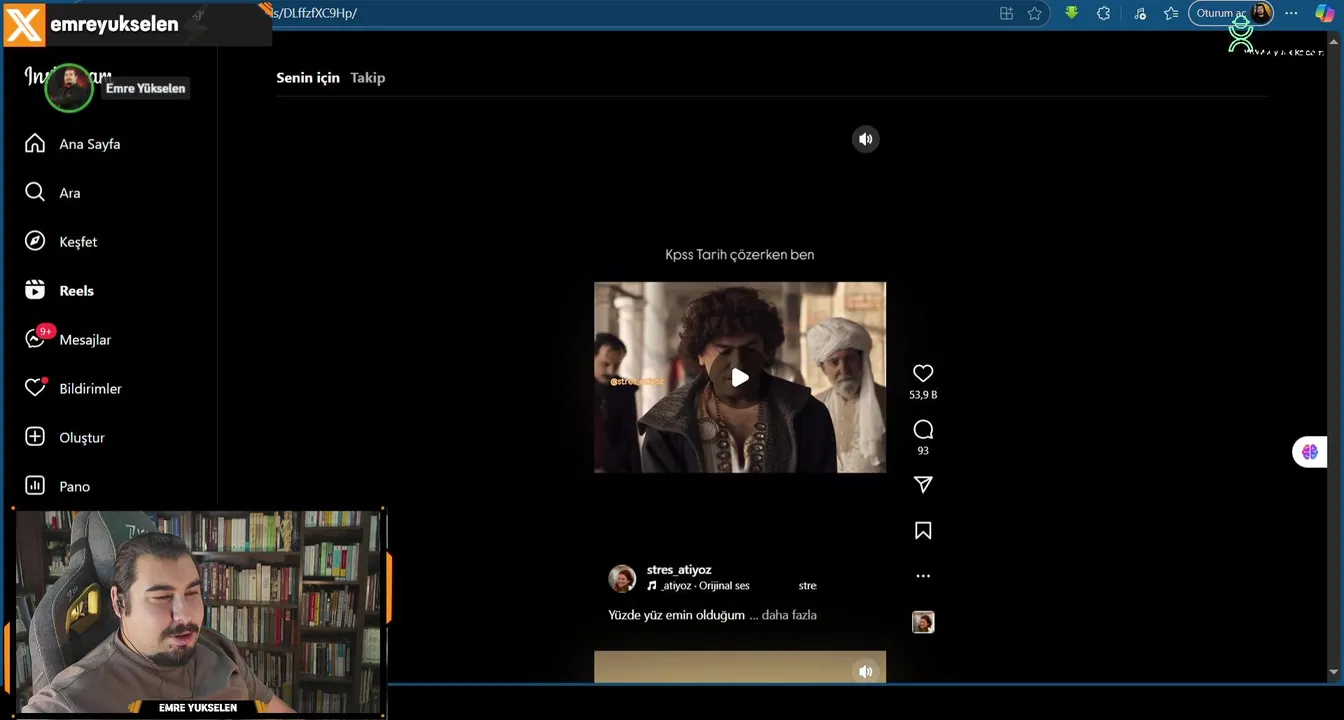
Task: Click the Kpss Tarih çözerken ben caption
Action: click(x=740, y=255)
